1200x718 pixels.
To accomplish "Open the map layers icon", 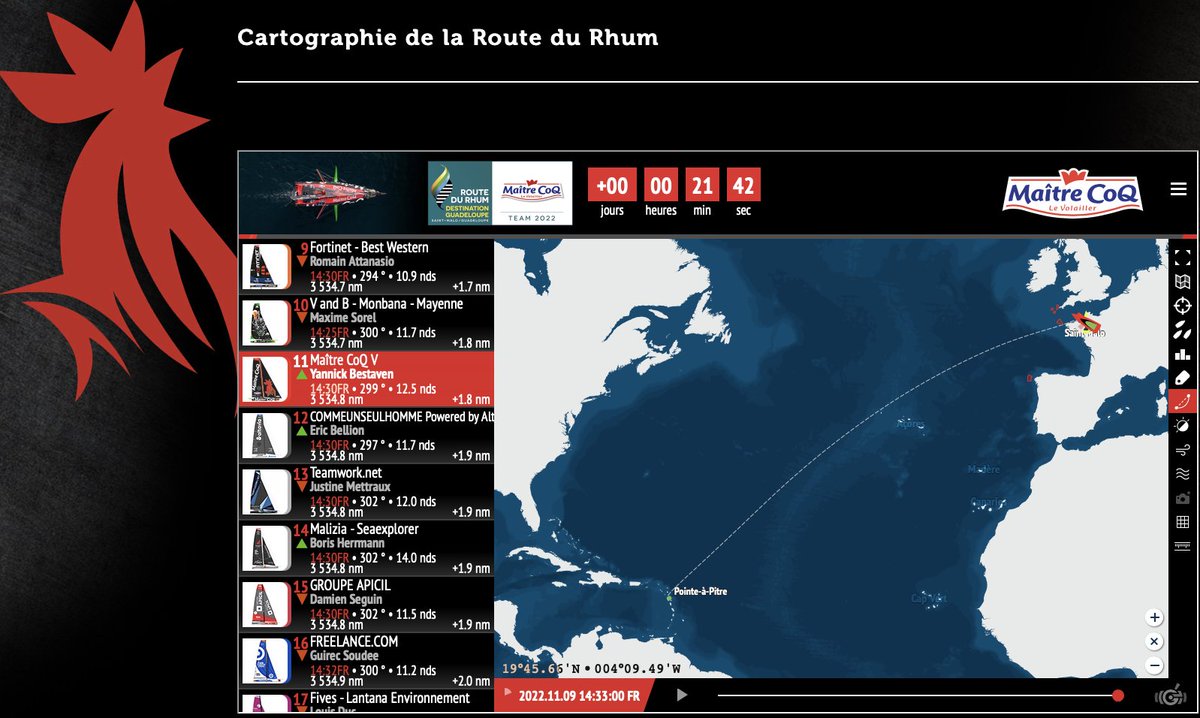I will (1182, 282).
